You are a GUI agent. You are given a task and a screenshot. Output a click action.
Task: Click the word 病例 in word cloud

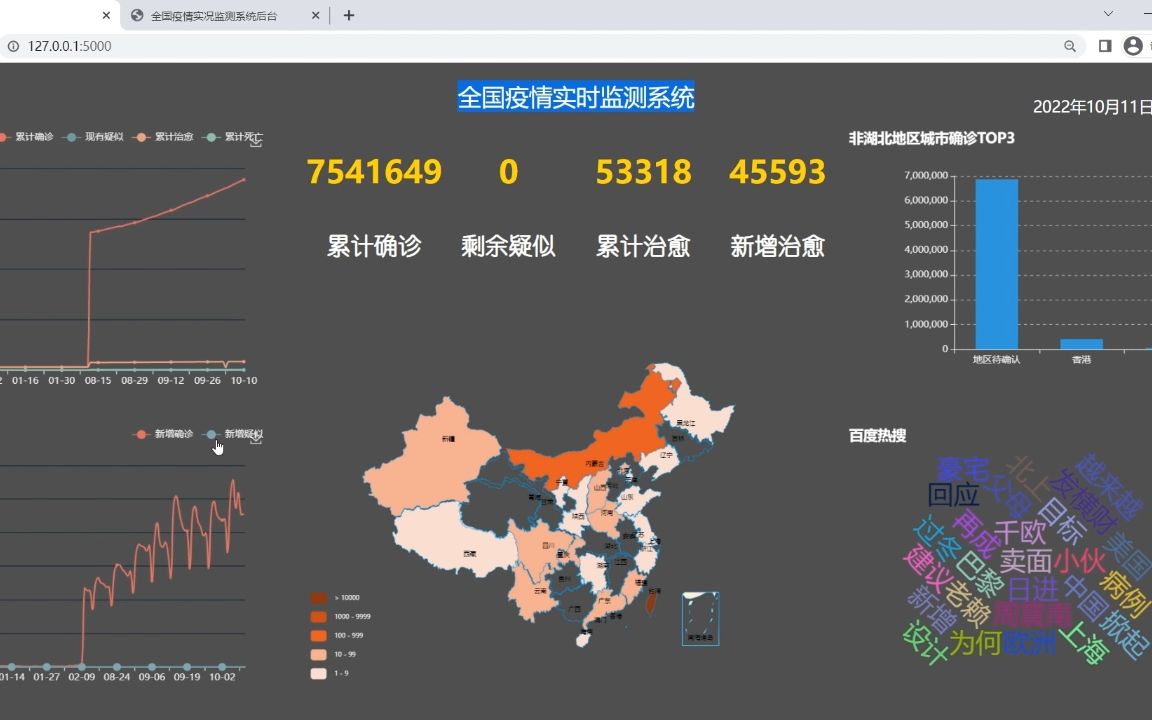(1125, 593)
